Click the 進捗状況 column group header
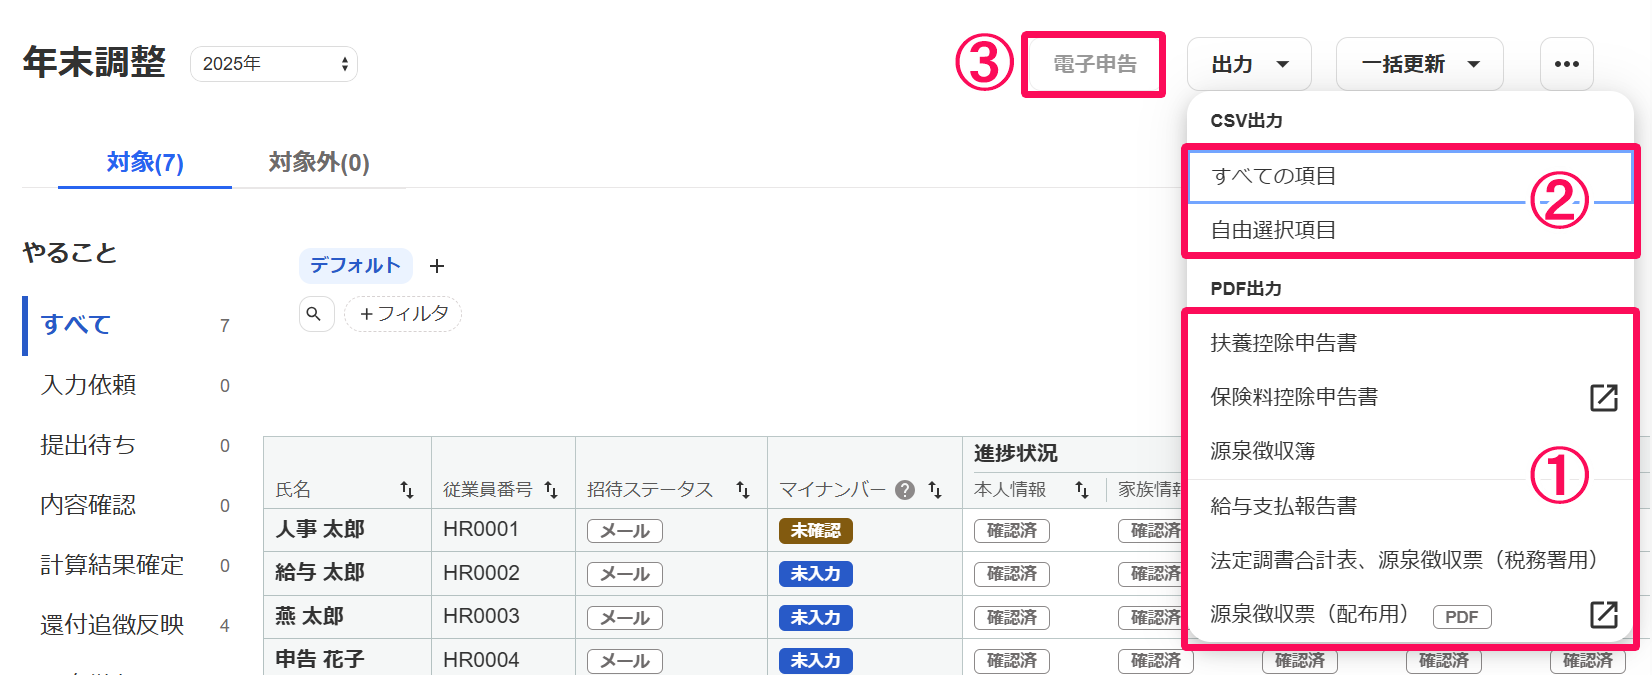The image size is (1652, 675). (1015, 453)
